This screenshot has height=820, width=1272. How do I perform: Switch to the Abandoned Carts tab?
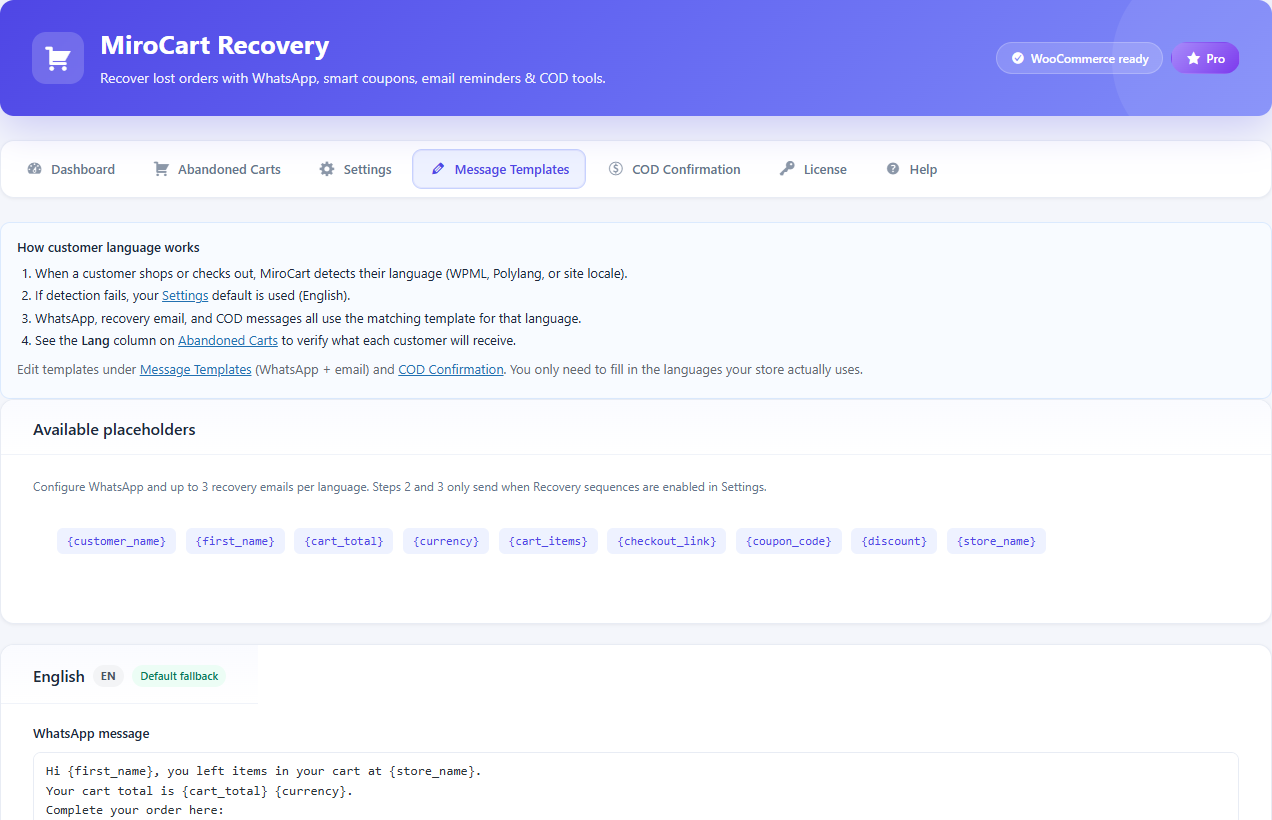[217, 169]
